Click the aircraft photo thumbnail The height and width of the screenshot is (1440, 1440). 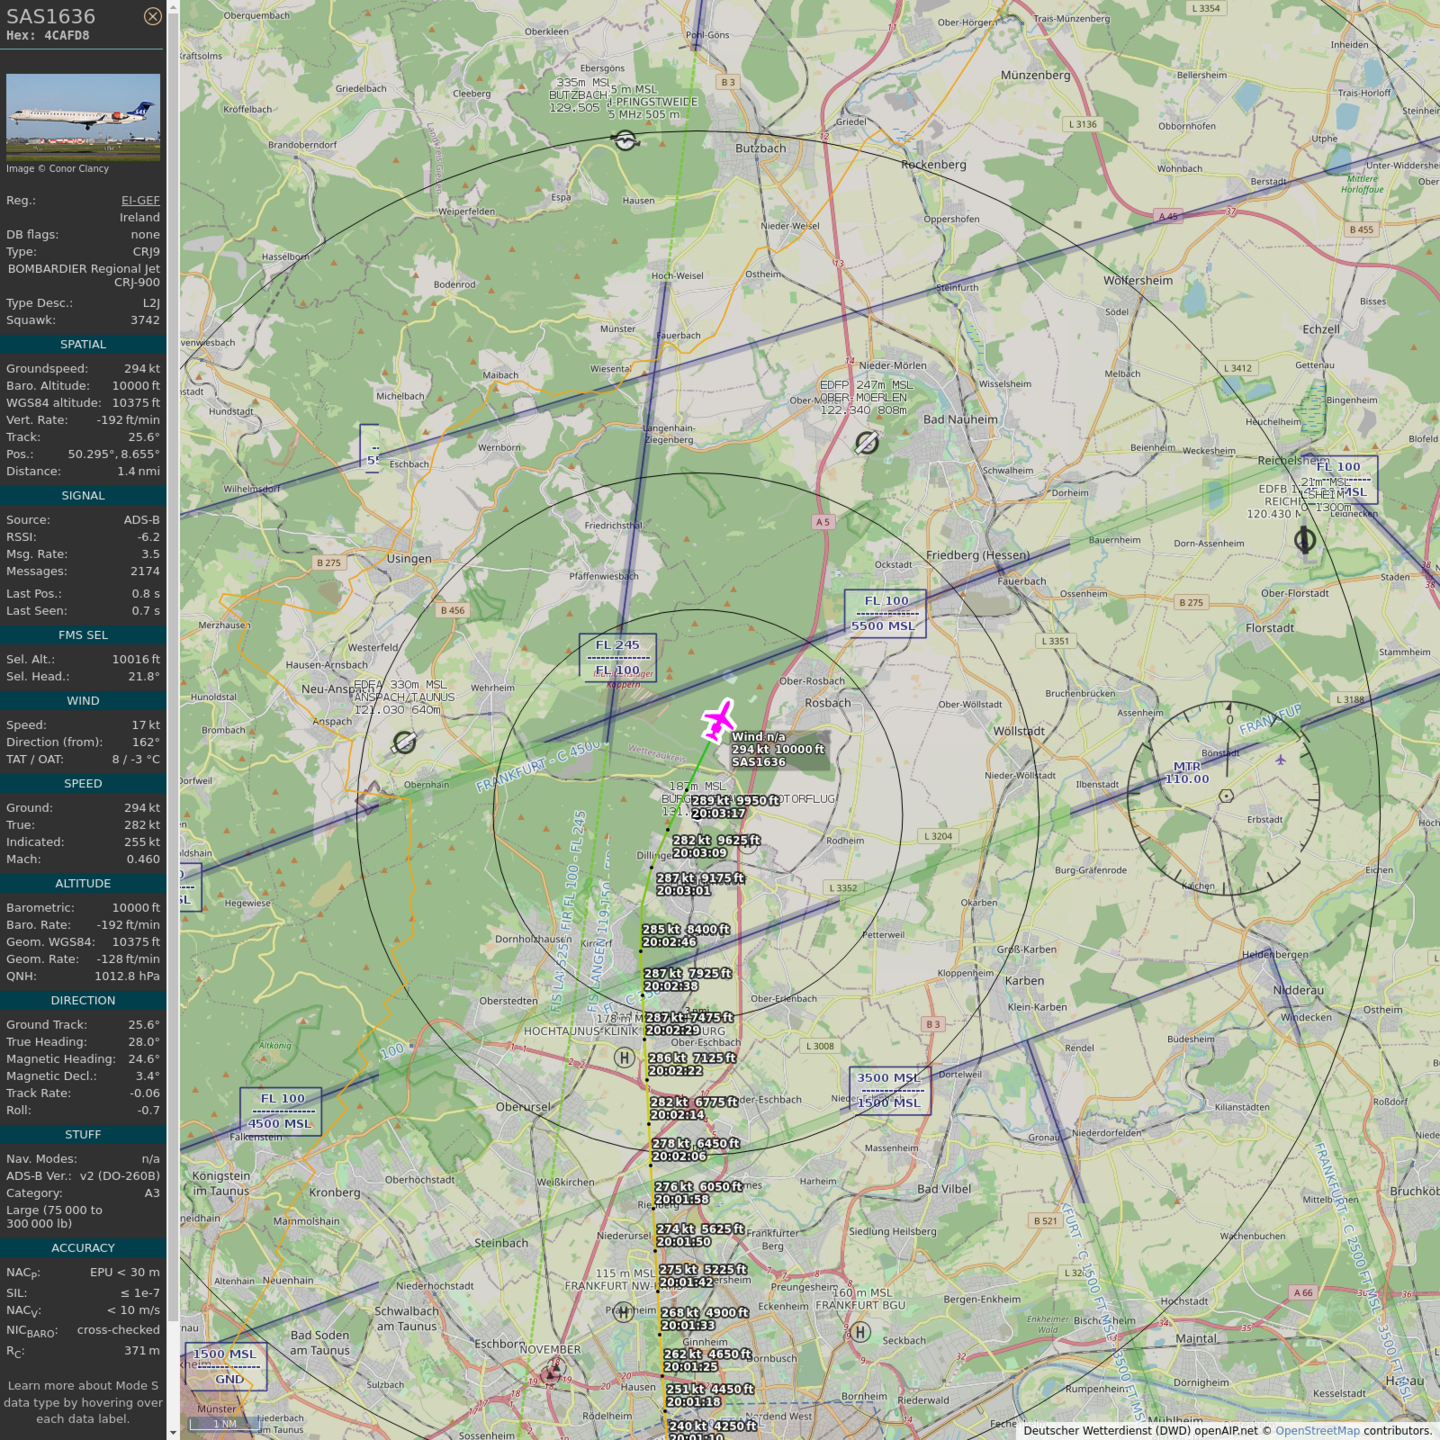click(x=83, y=116)
